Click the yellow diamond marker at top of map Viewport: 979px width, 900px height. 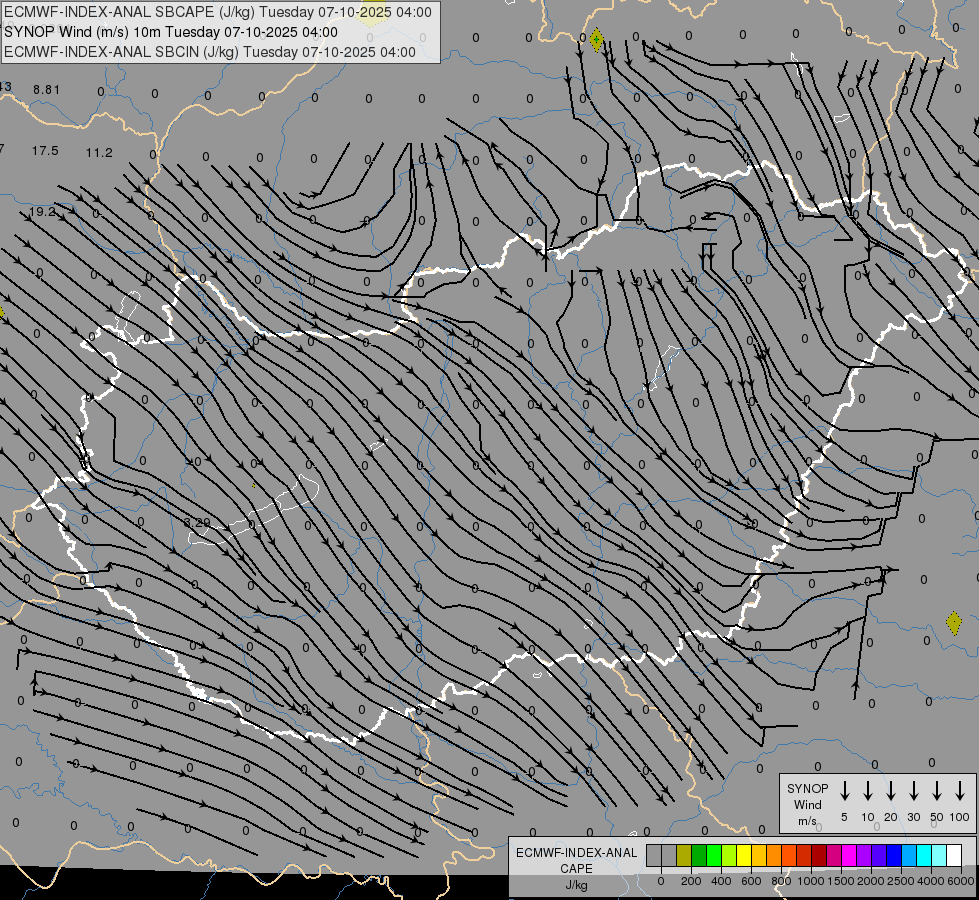[x=596, y=41]
